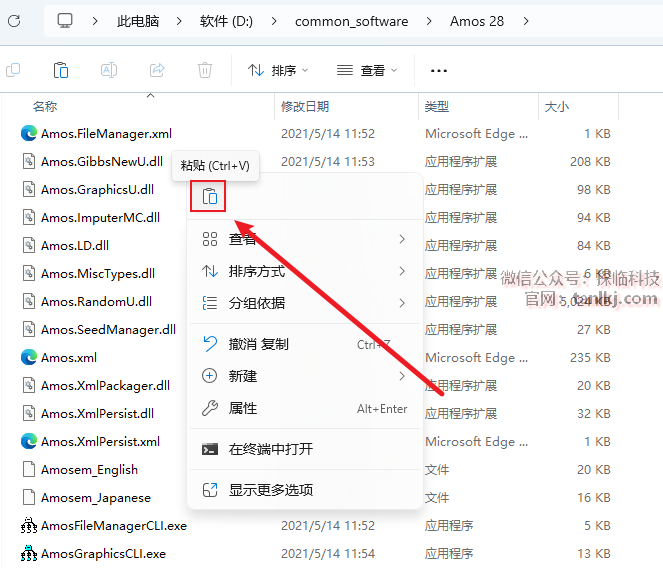Click the file icon of Amos.MiscTypes.dll
663x568 pixels.
(29, 273)
